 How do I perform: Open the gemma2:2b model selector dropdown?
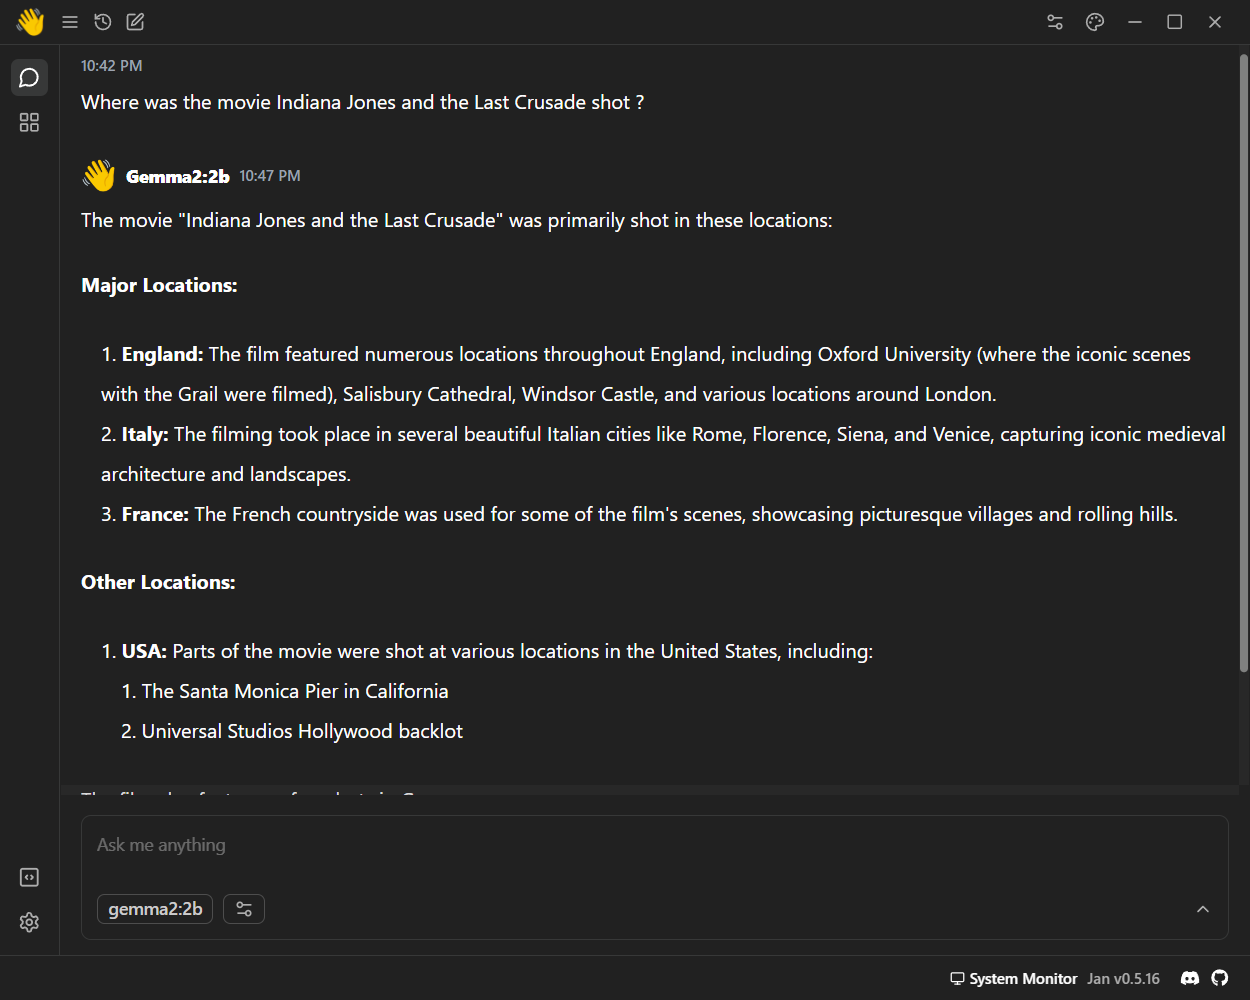click(155, 909)
